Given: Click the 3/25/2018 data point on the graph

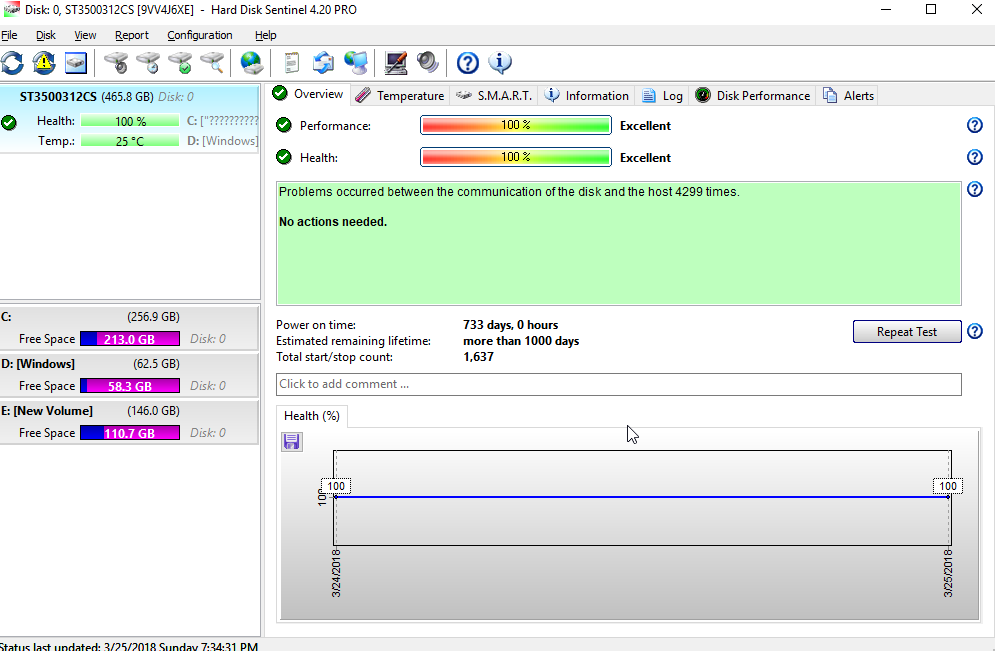Looking at the screenshot, I should pyautogui.click(x=949, y=497).
